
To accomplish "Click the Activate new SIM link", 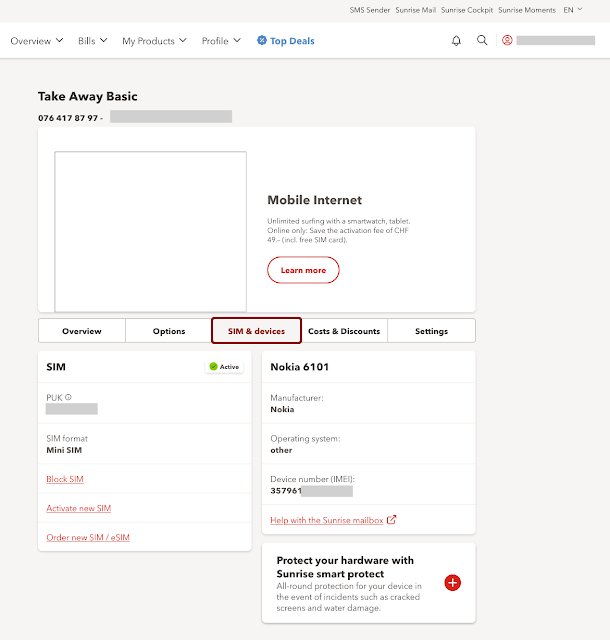I will [78, 508].
